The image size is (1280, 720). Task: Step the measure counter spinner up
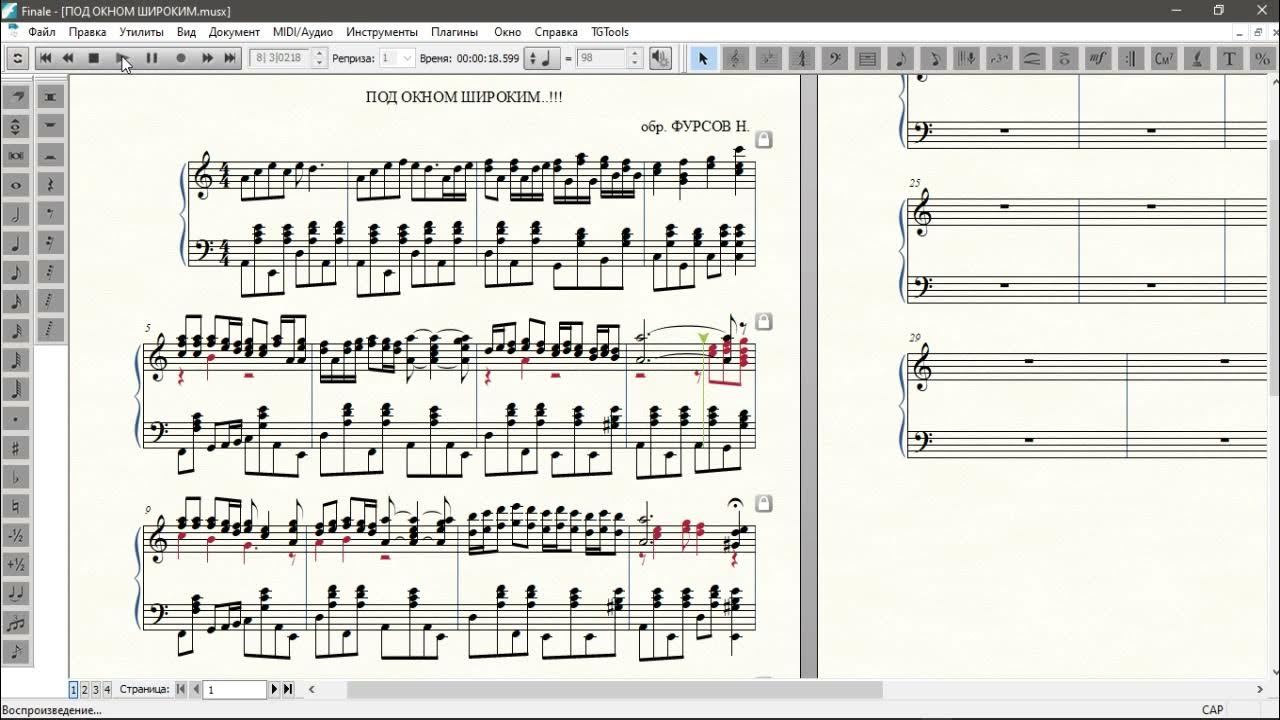320,53
